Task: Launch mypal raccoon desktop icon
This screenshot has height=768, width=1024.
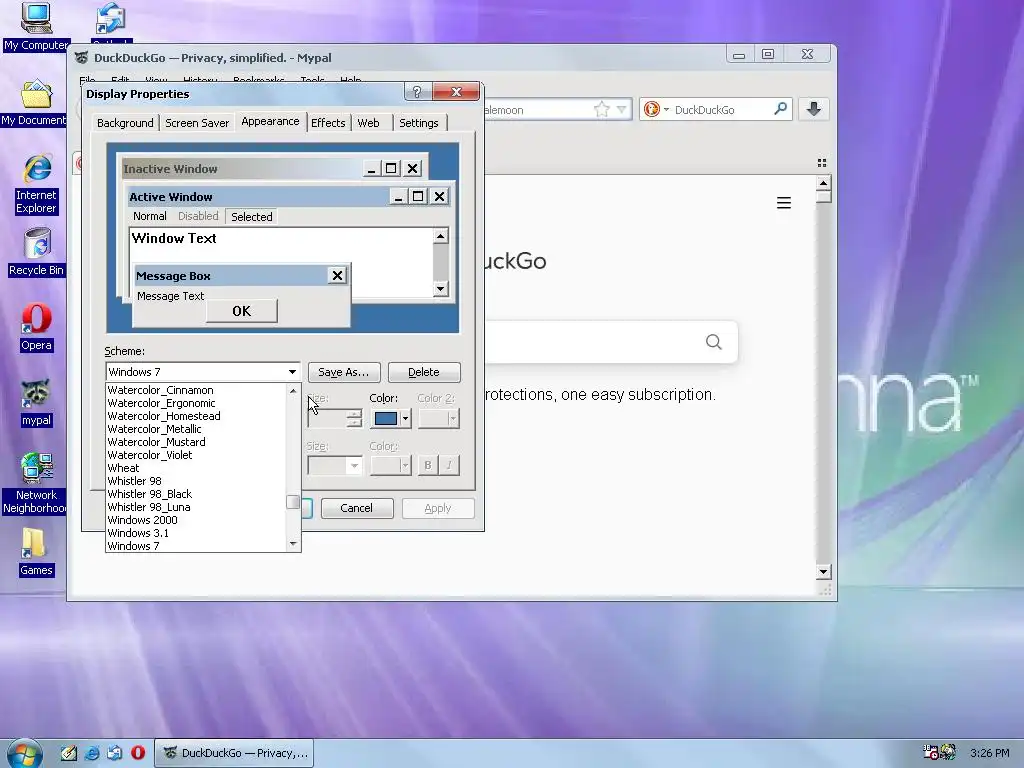Action: coord(36,403)
